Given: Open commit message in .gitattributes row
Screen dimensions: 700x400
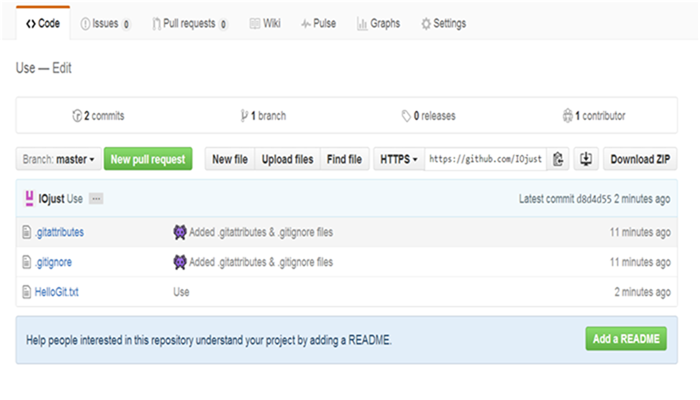Looking at the screenshot, I should click(x=261, y=233).
